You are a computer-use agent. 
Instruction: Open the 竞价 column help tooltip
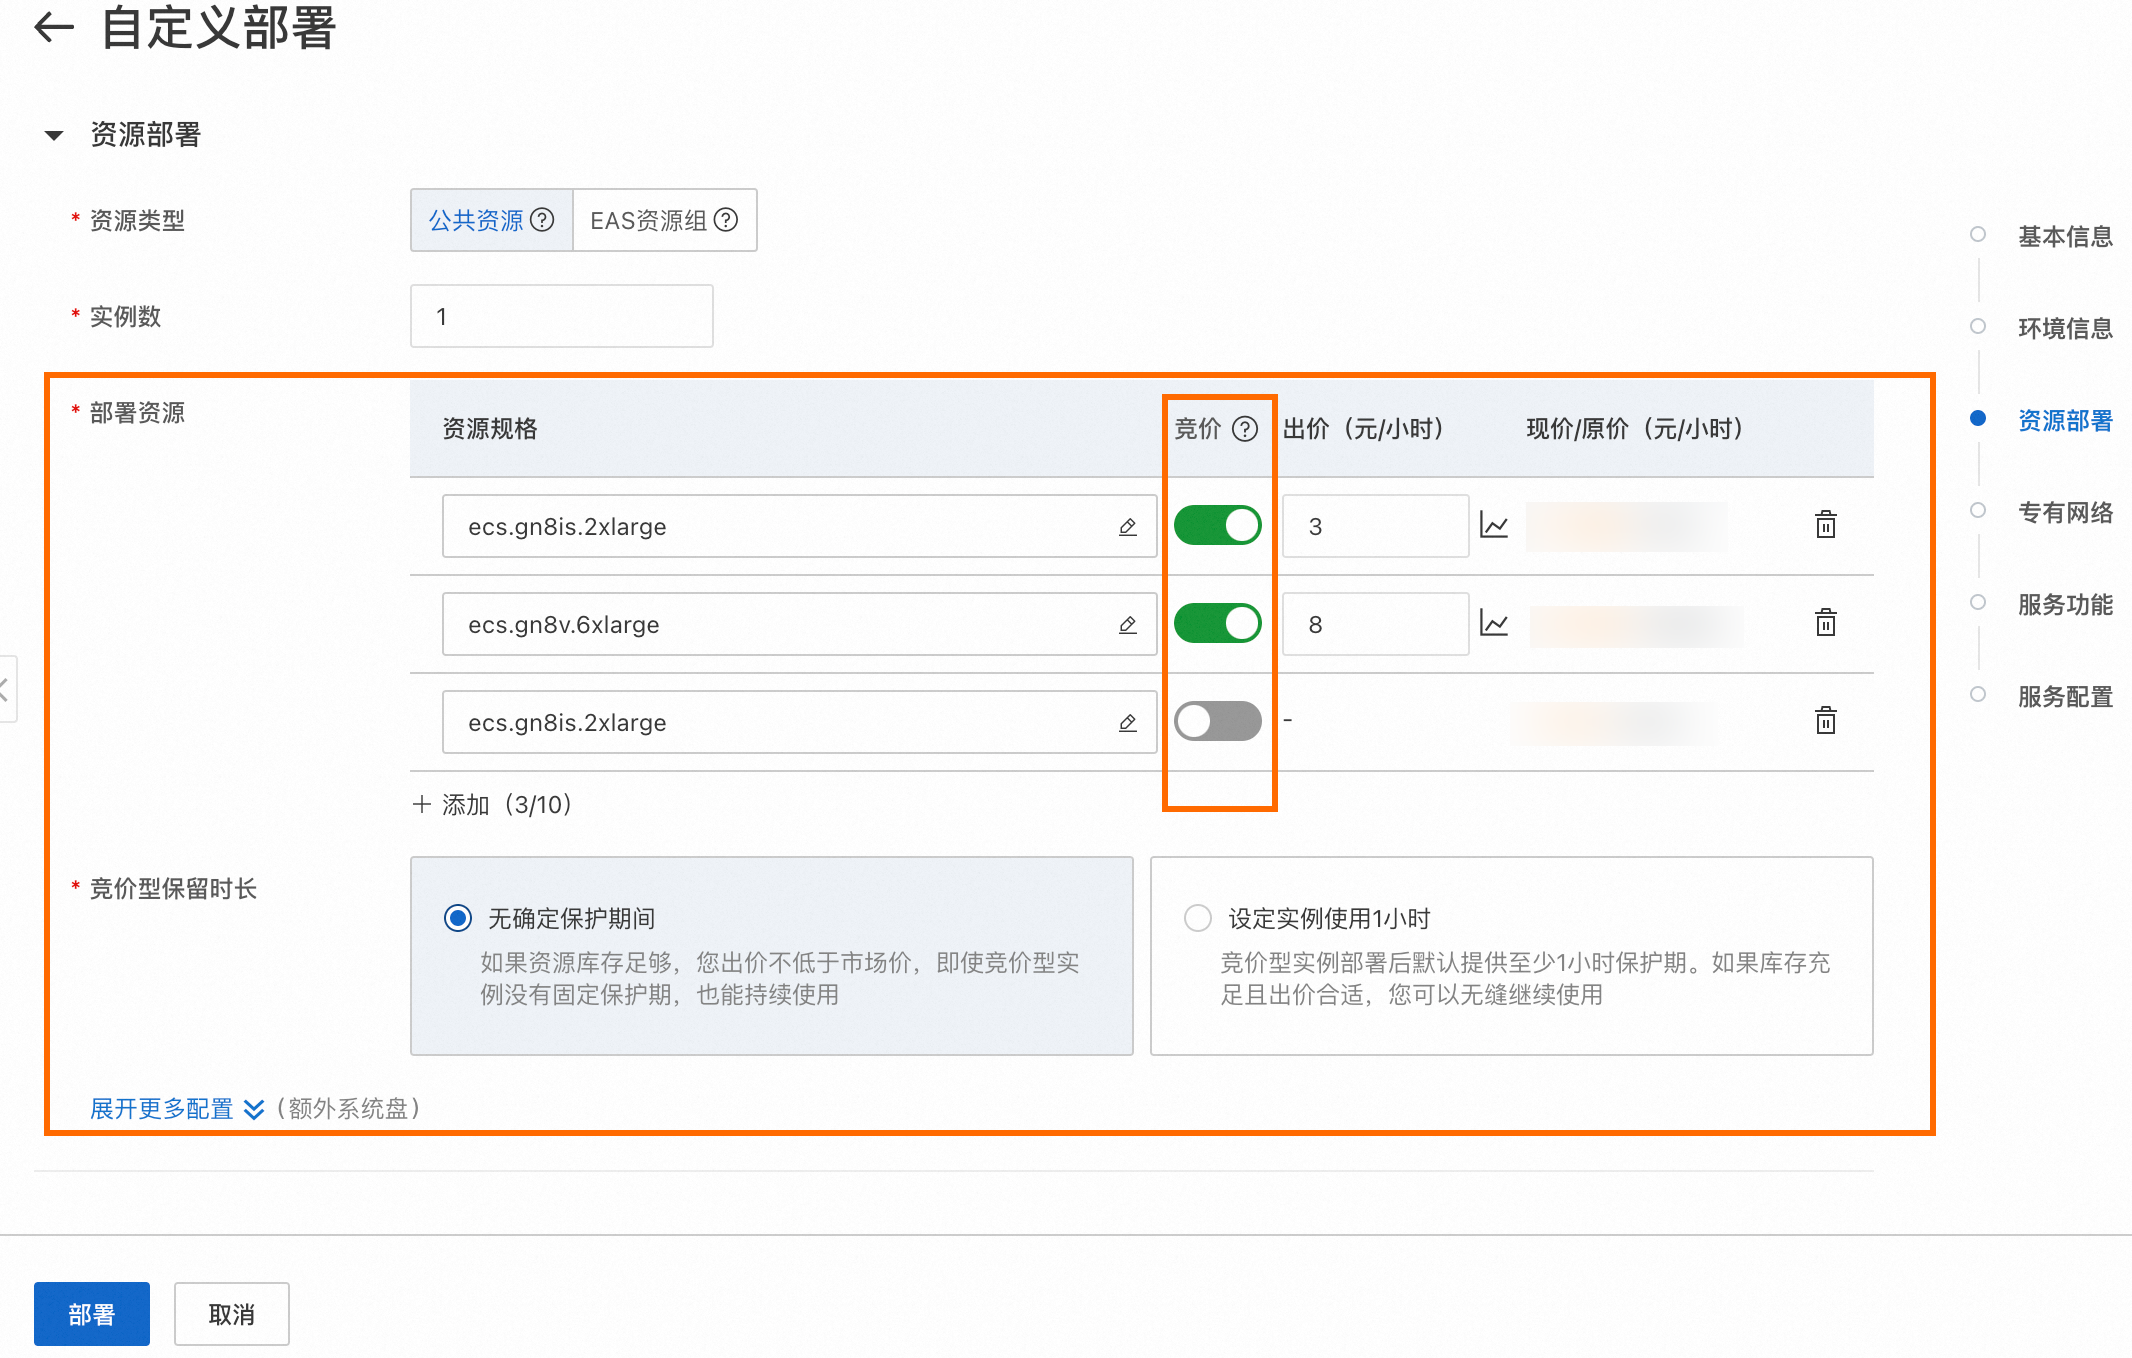[x=1245, y=429]
